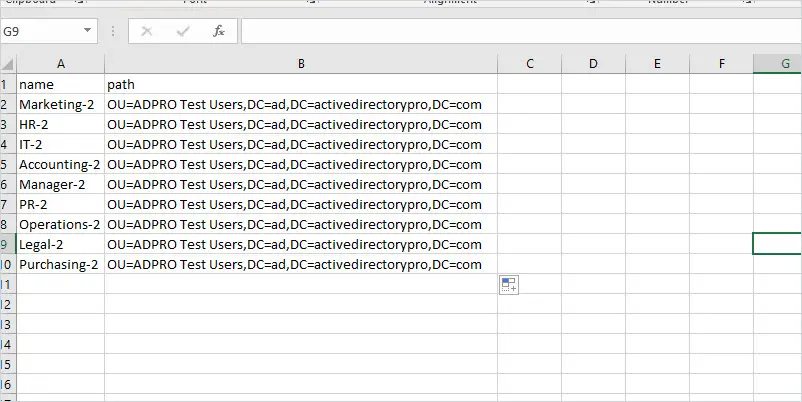
Task: Click the path cell in IT-2 row
Action: tap(301, 144)
